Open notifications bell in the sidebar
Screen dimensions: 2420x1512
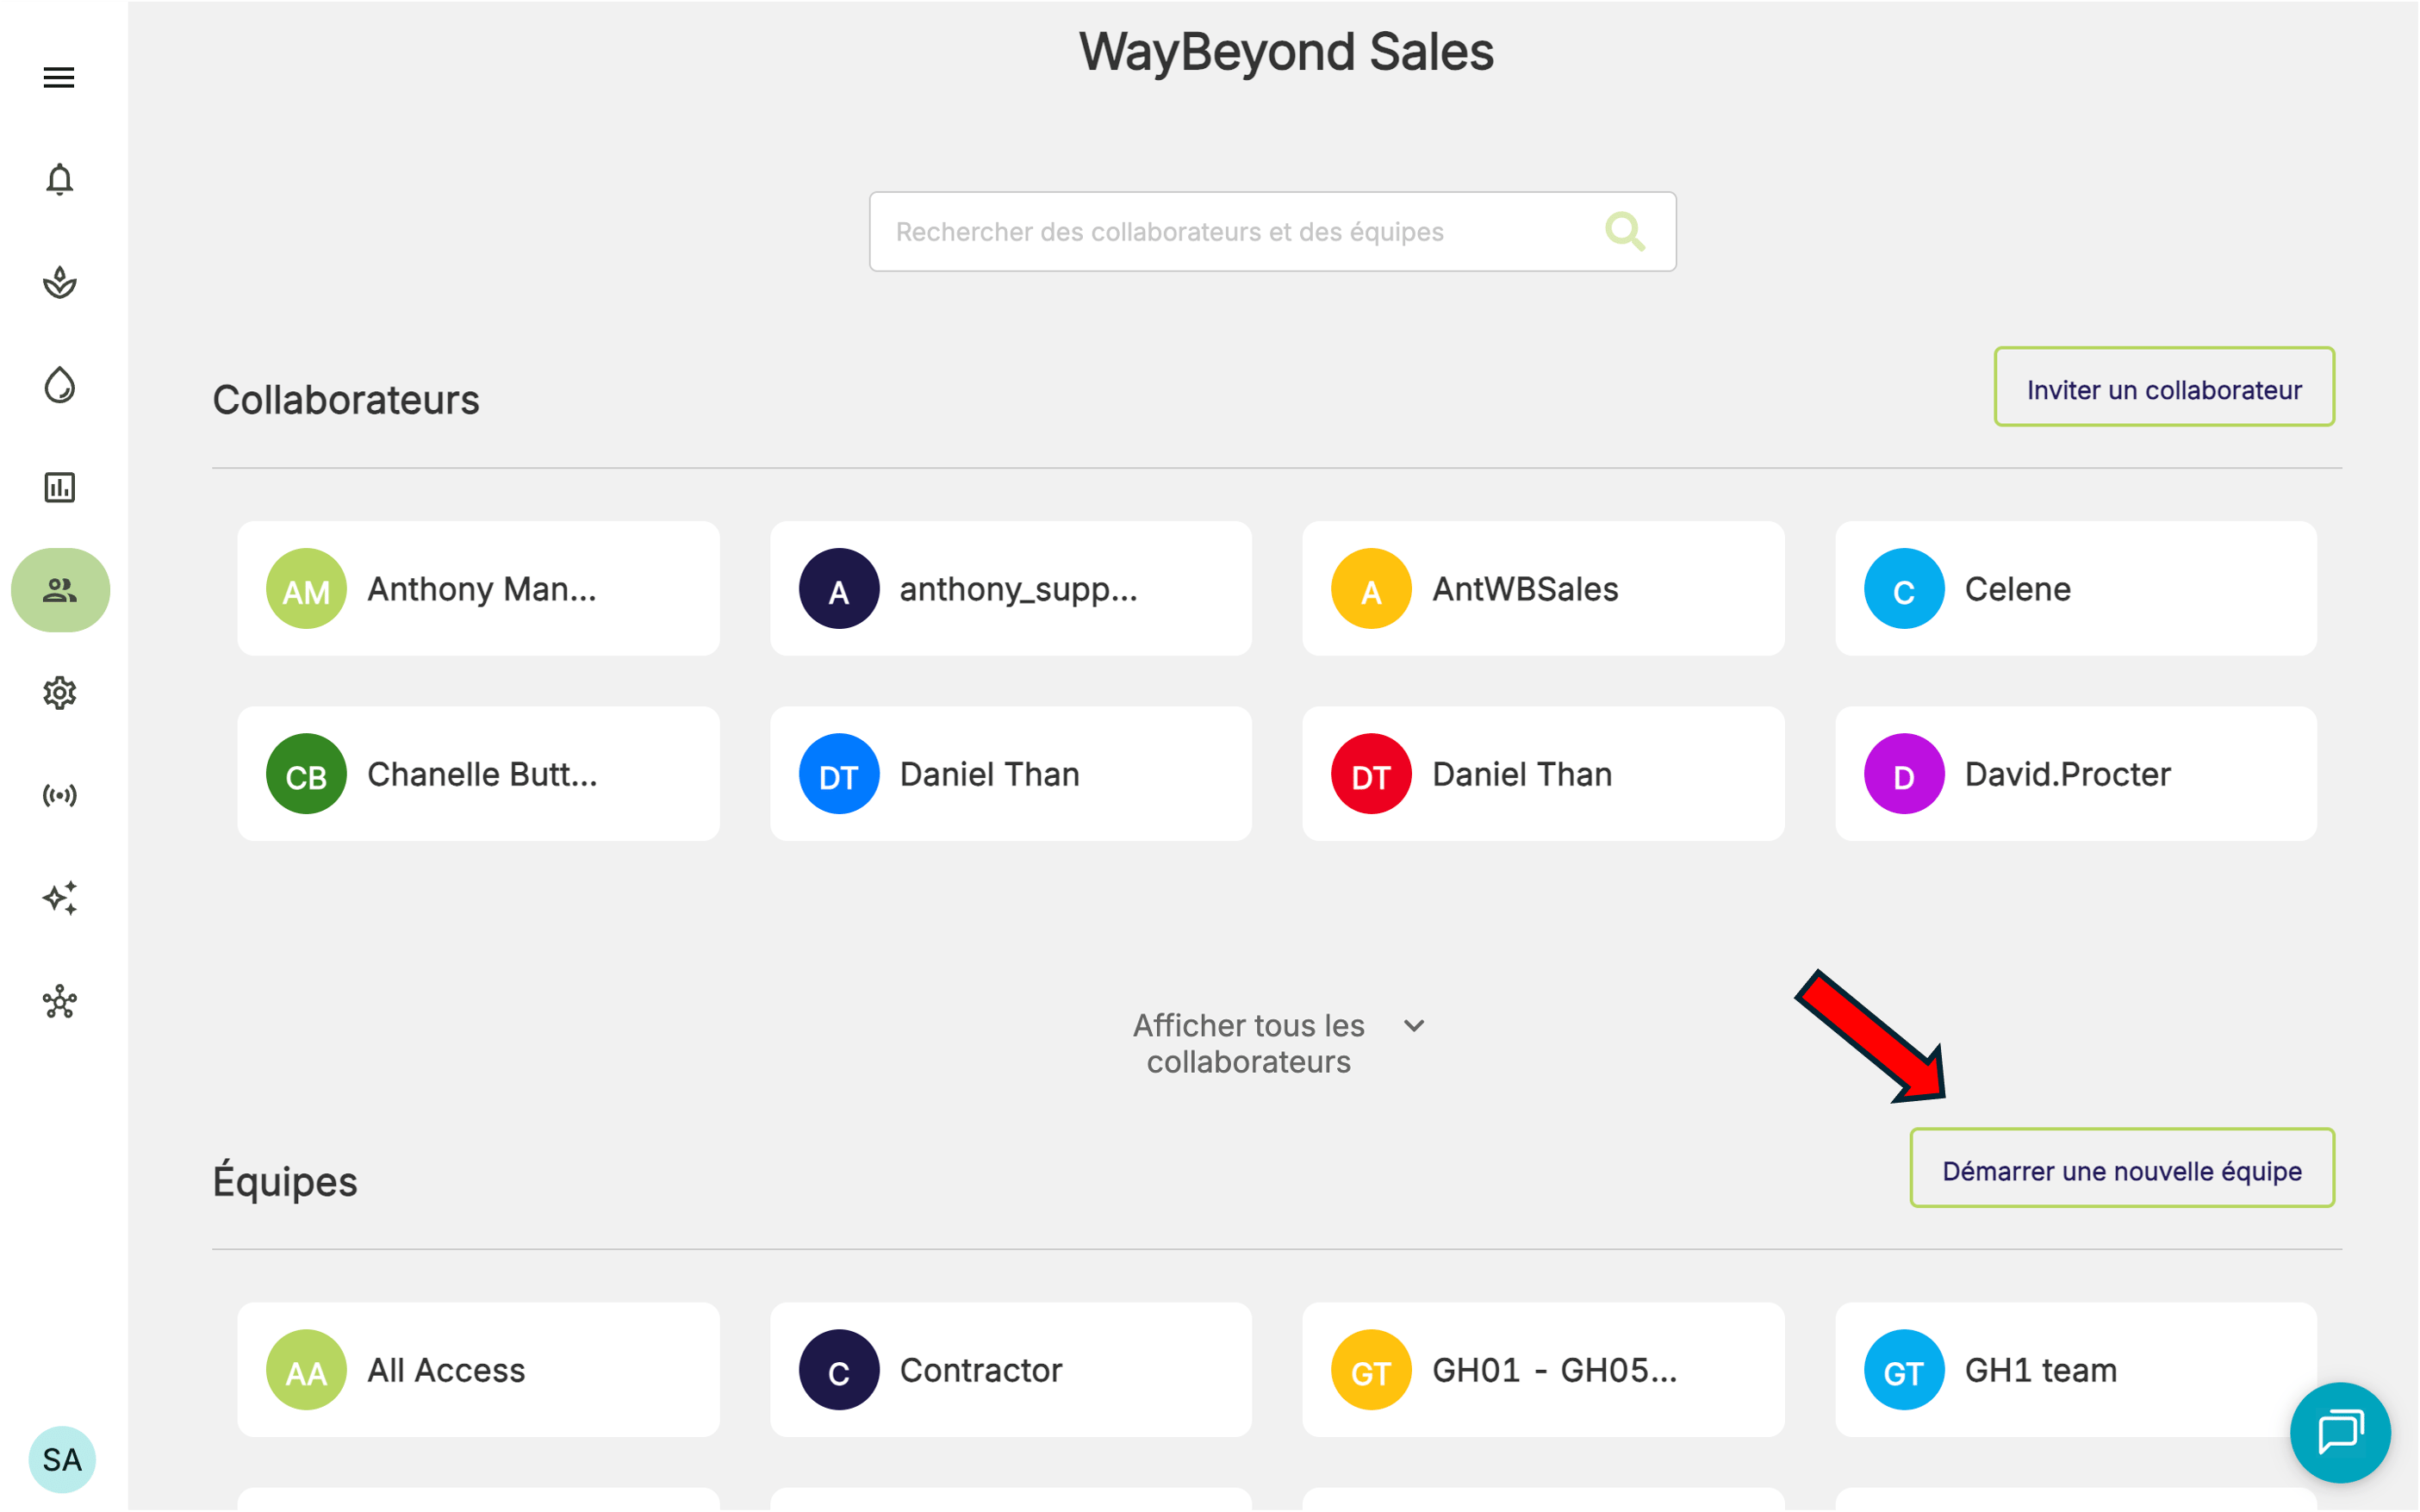[59, 180]
